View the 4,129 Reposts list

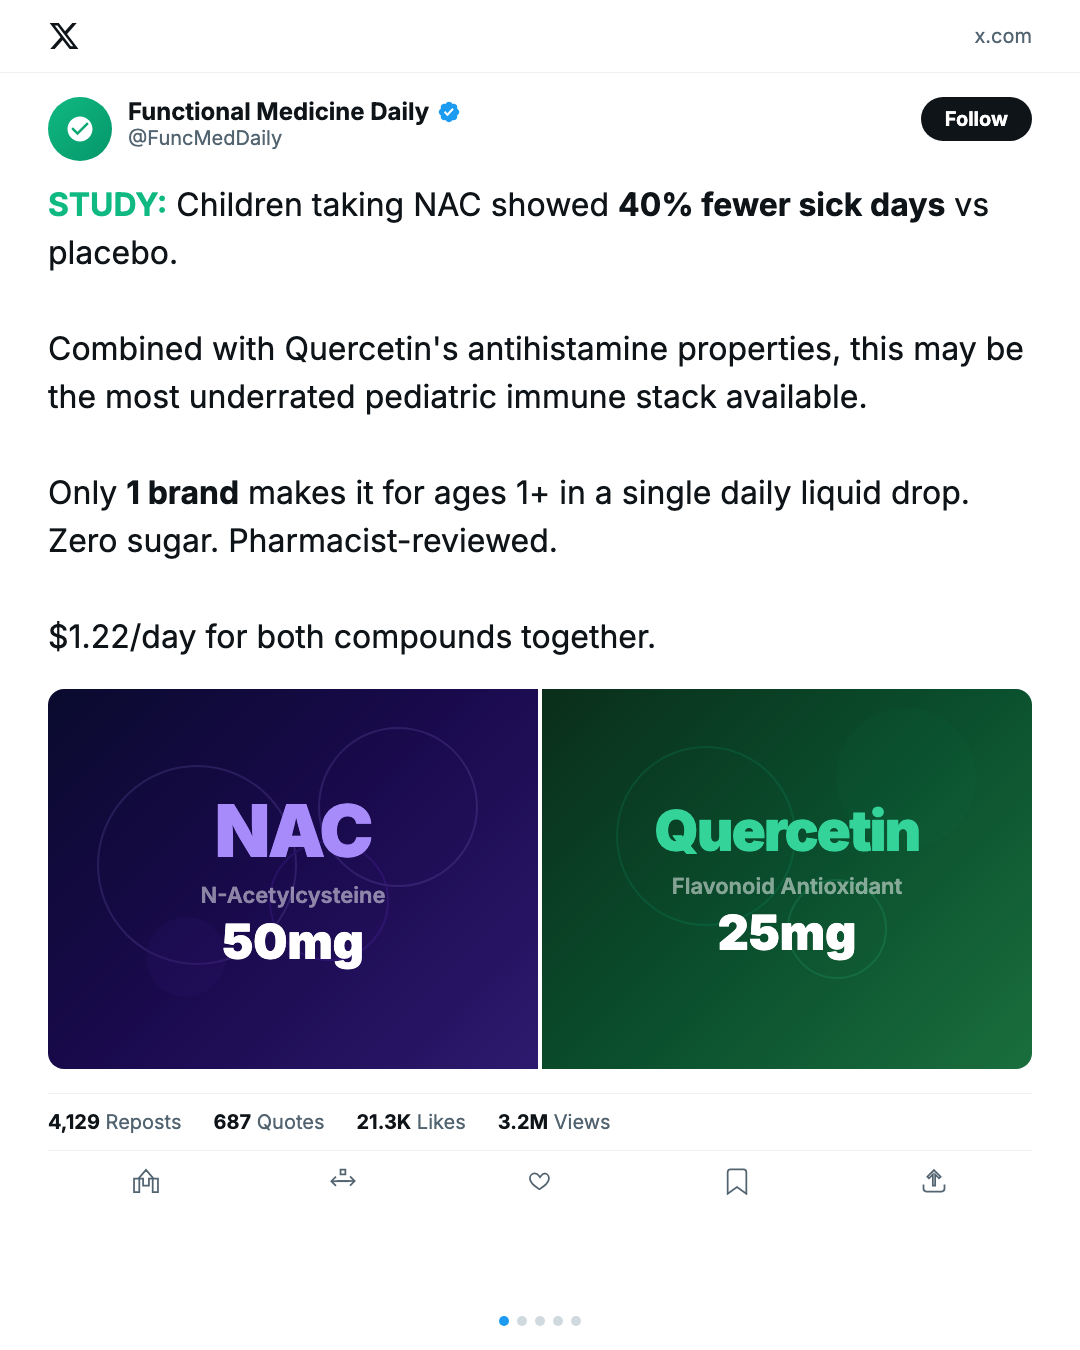click(115, 1122)
